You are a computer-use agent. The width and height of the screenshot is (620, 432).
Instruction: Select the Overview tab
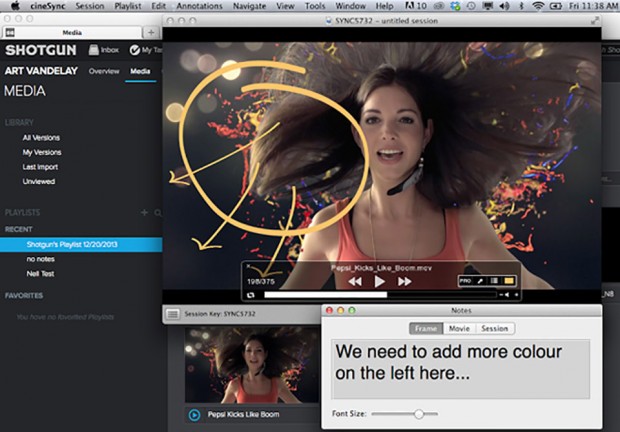click(104, 72)
